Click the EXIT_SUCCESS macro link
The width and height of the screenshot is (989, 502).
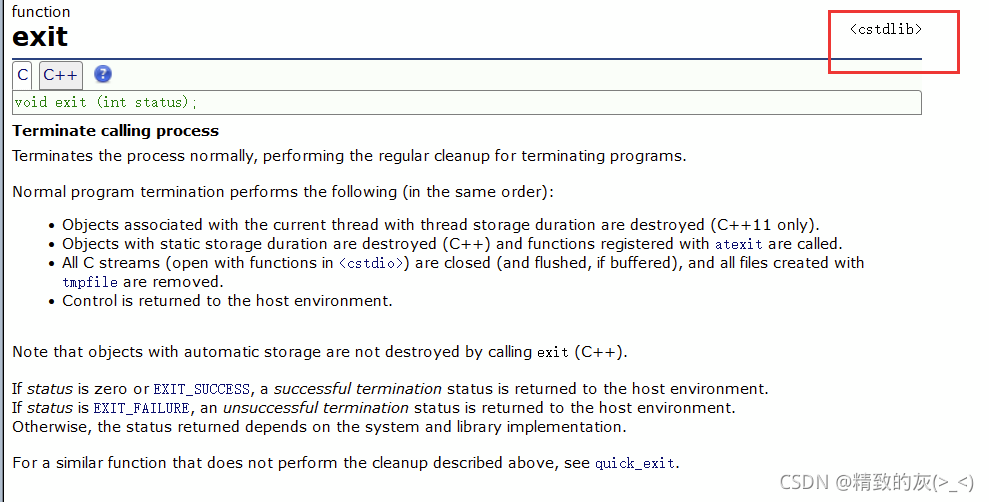coord(202,389)
